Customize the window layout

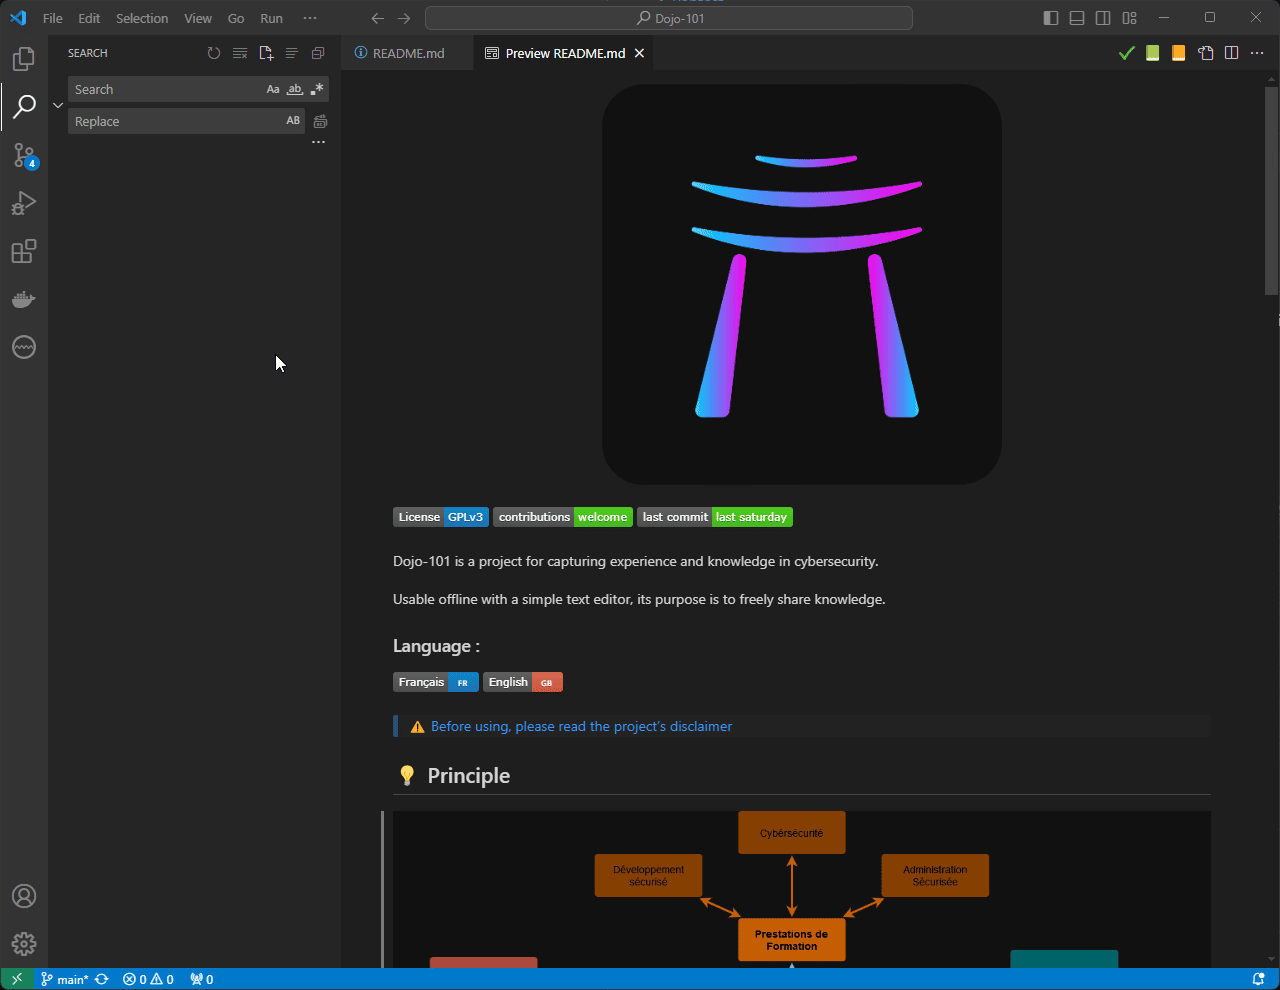pyautogui.click(x=1129, y=18)
